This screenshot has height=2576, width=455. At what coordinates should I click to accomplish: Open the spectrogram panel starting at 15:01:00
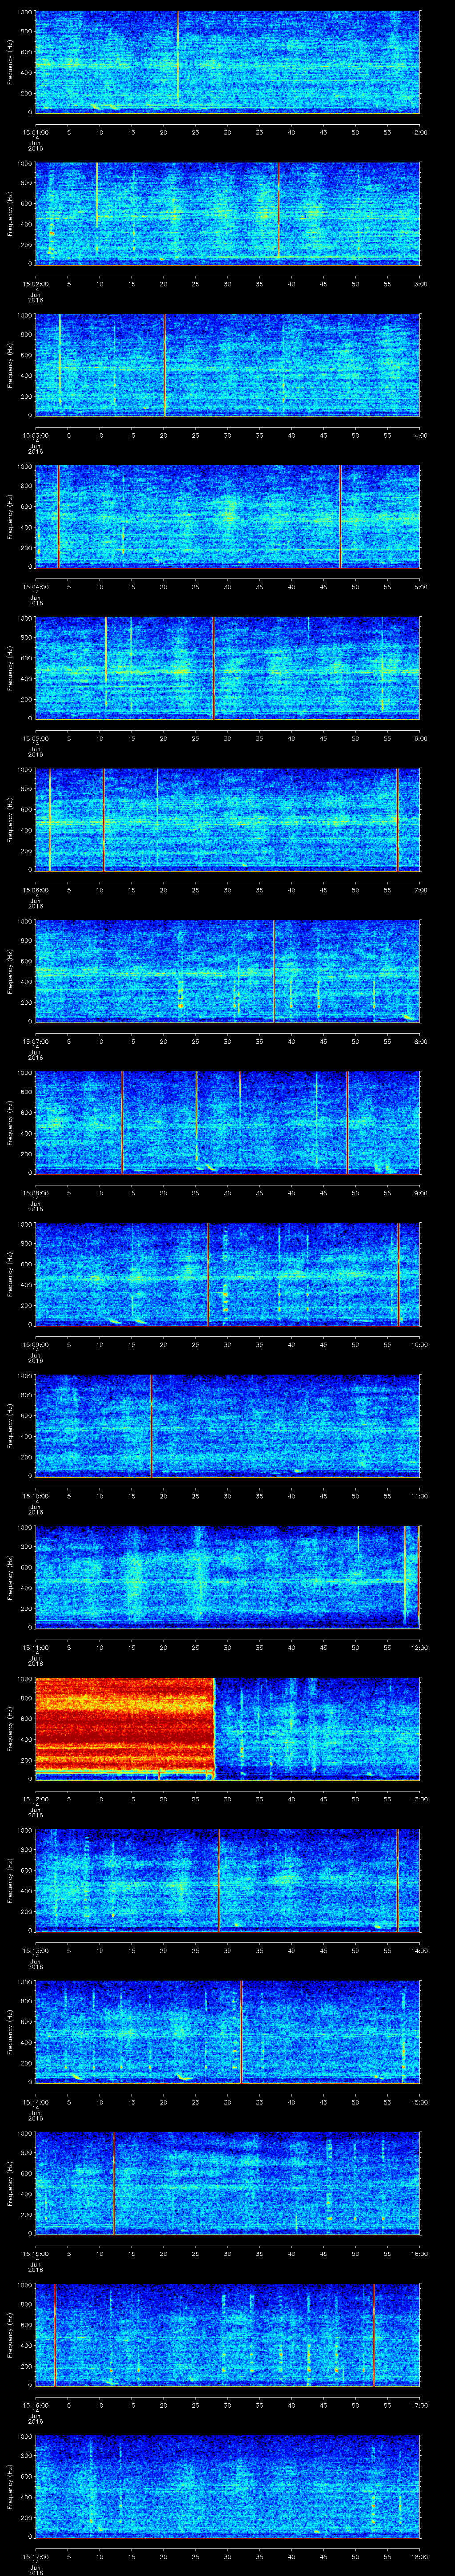[227, 62]
